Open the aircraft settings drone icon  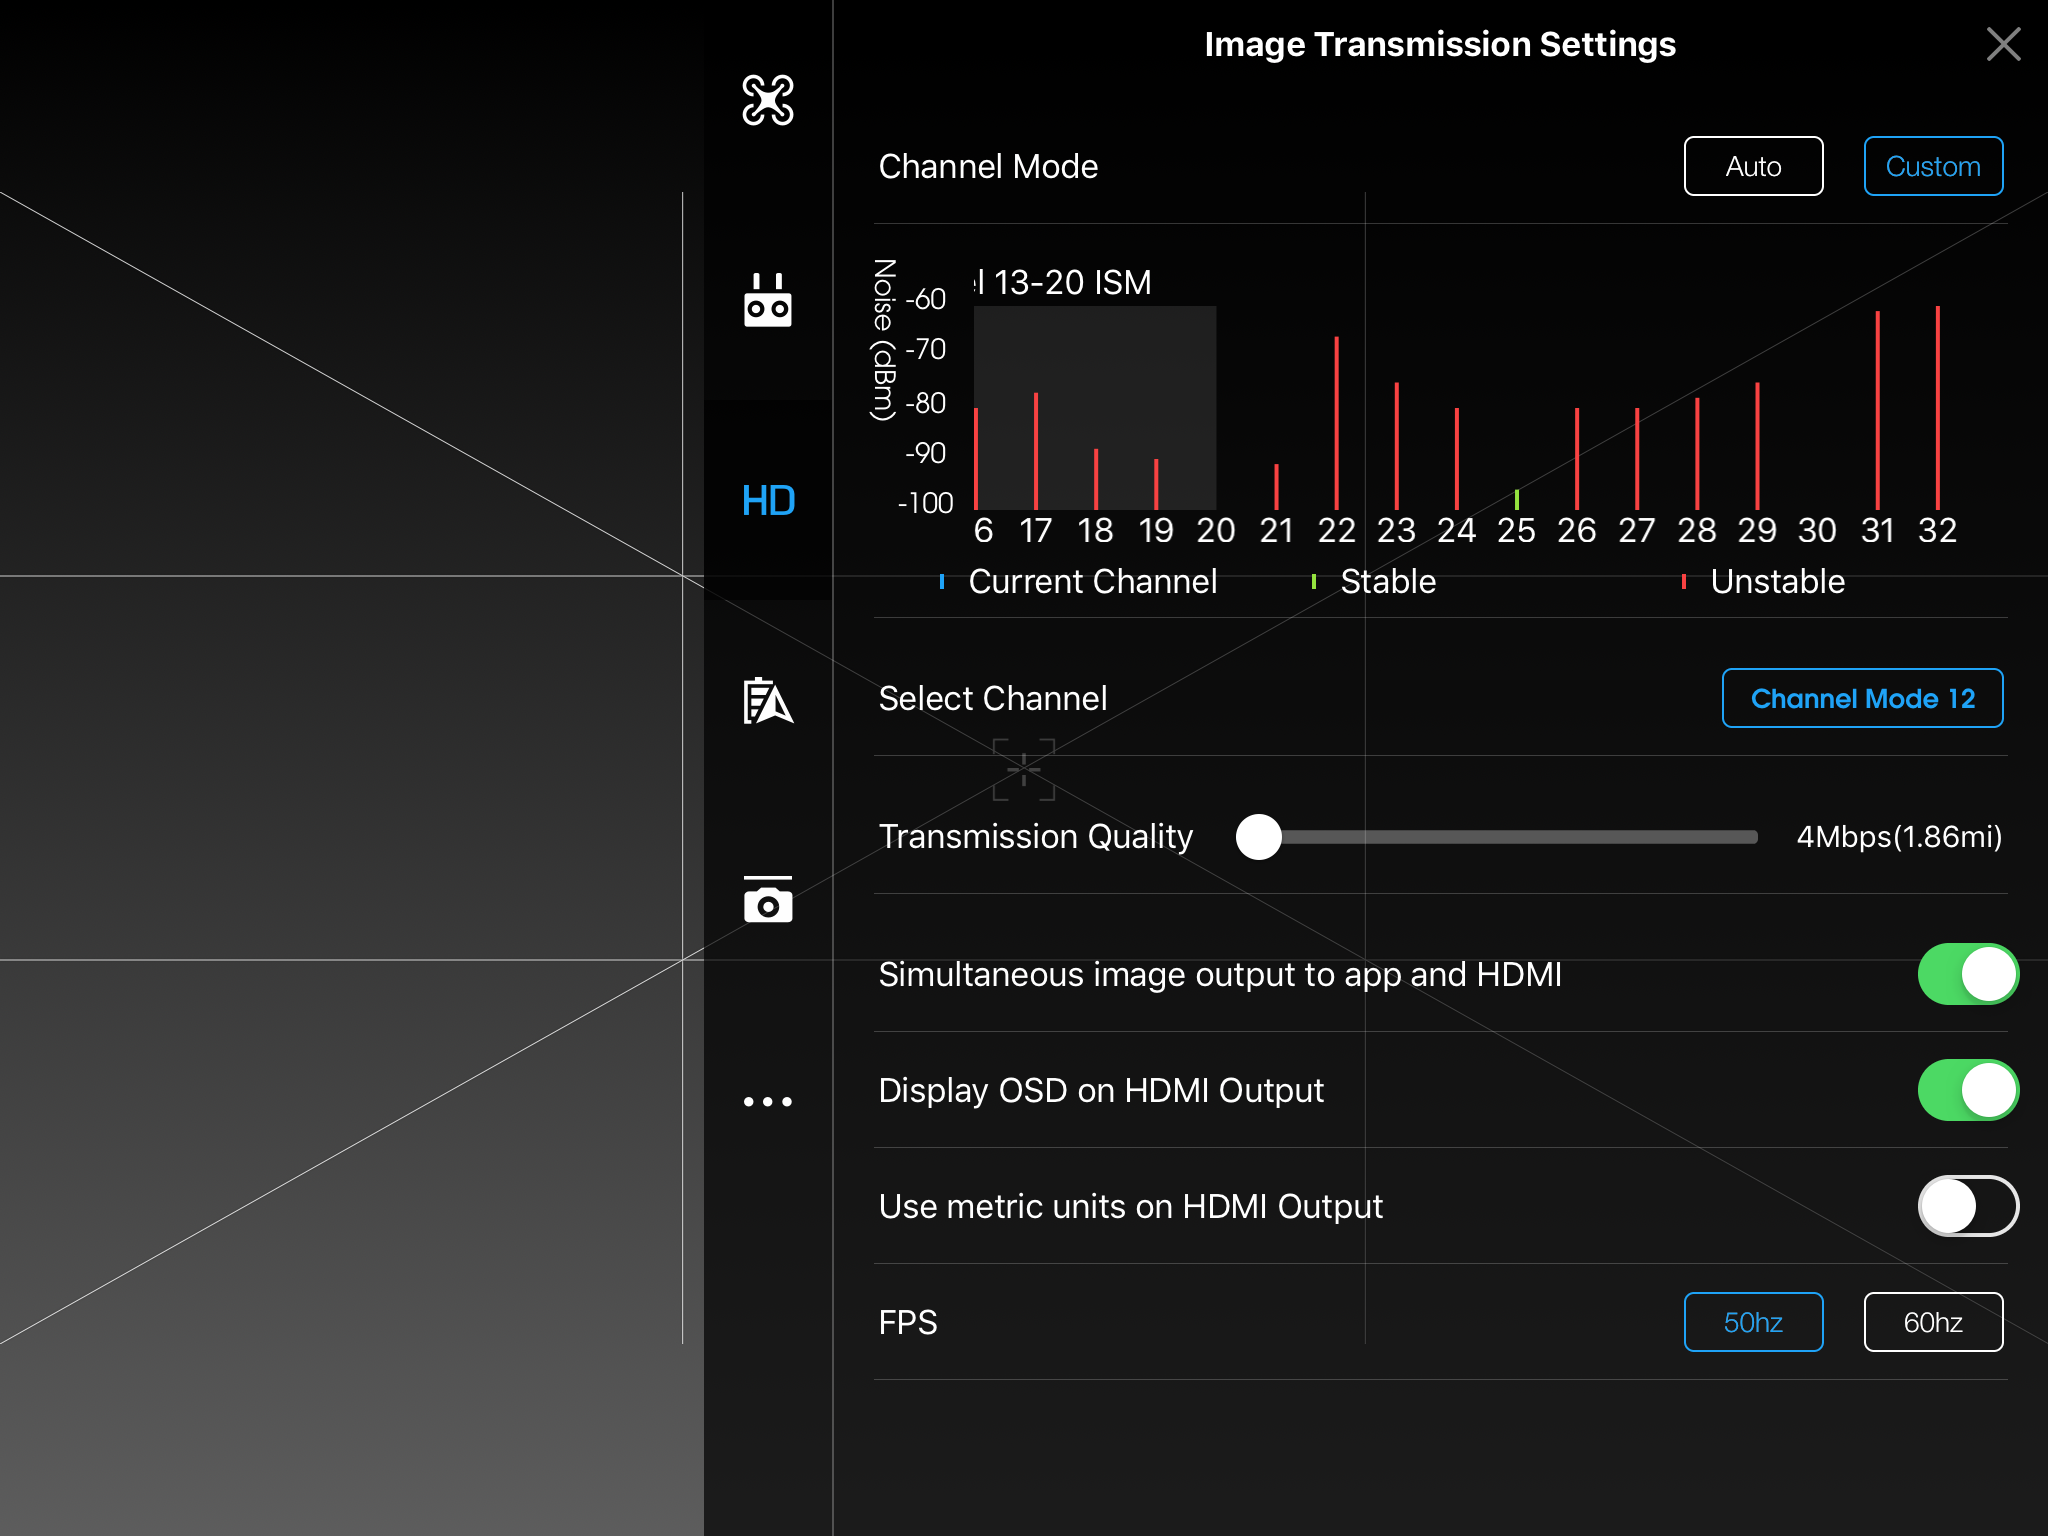pyautogui.click(x=768, y=100)
